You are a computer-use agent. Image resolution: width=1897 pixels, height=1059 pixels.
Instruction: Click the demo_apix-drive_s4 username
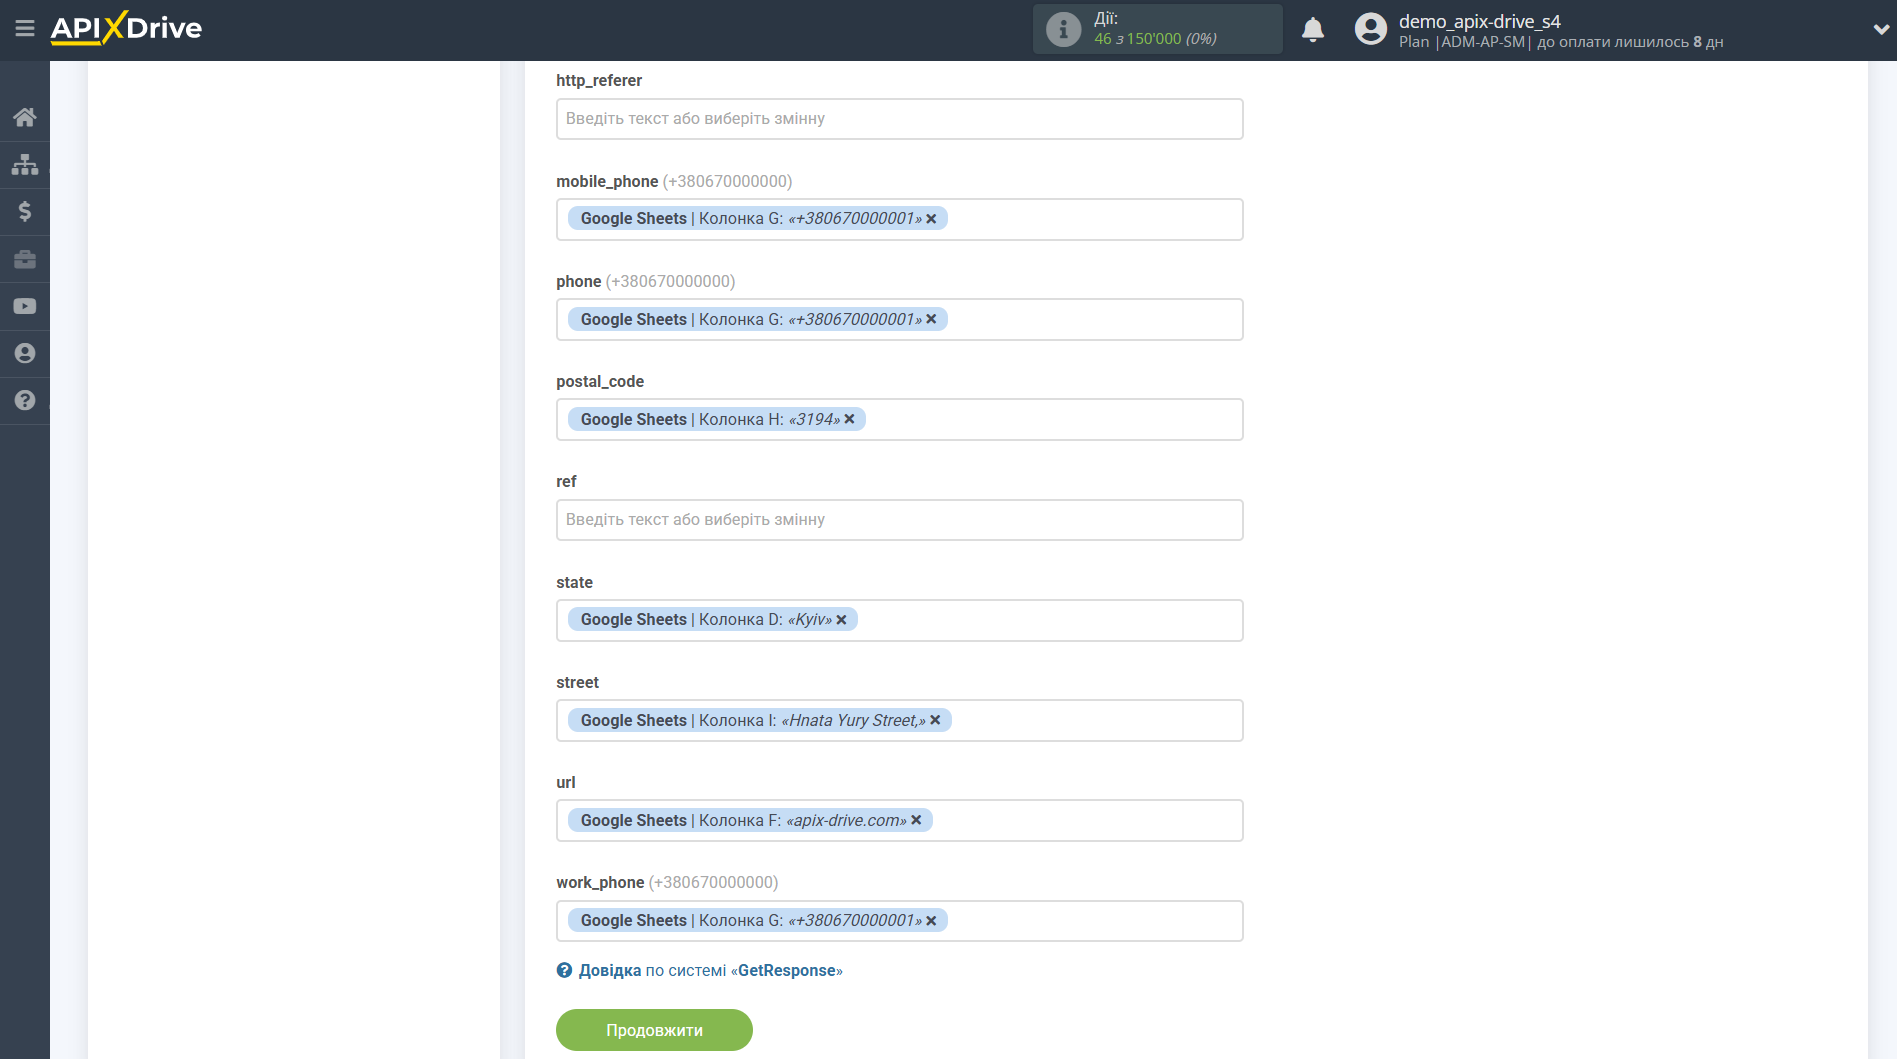tap(1479, 21)
